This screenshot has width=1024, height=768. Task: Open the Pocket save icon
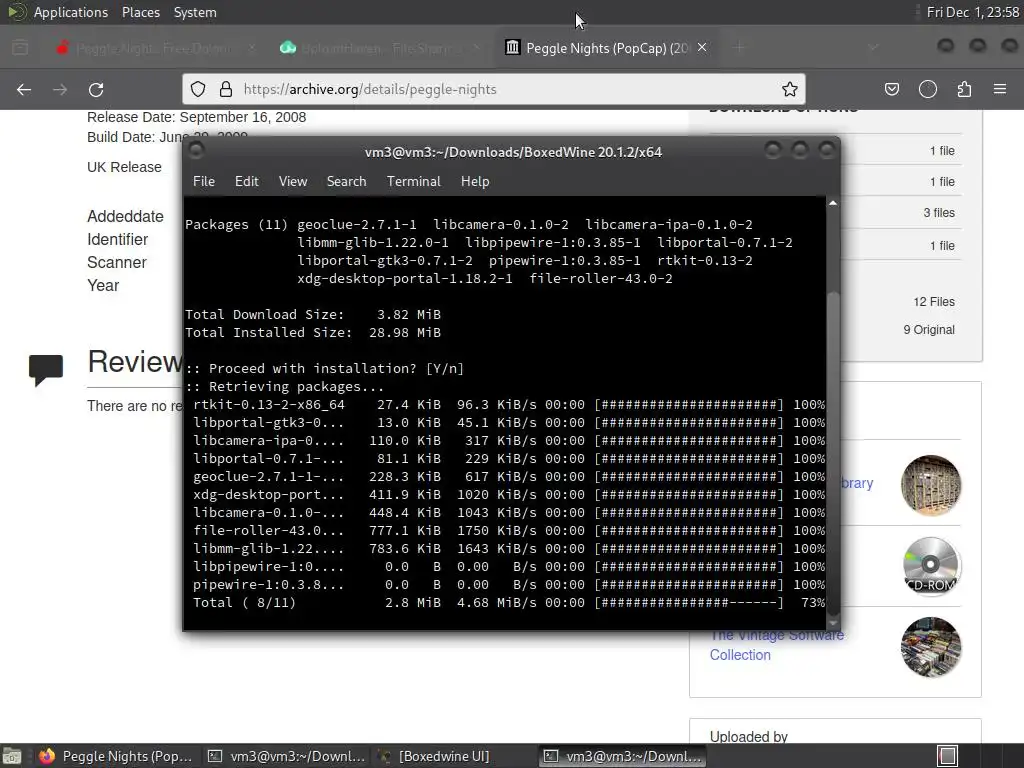coord(892,89)
